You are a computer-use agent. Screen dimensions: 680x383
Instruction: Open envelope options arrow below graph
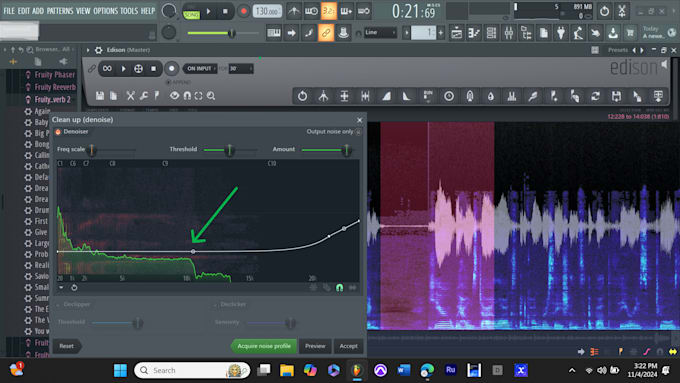coord(61,288)
